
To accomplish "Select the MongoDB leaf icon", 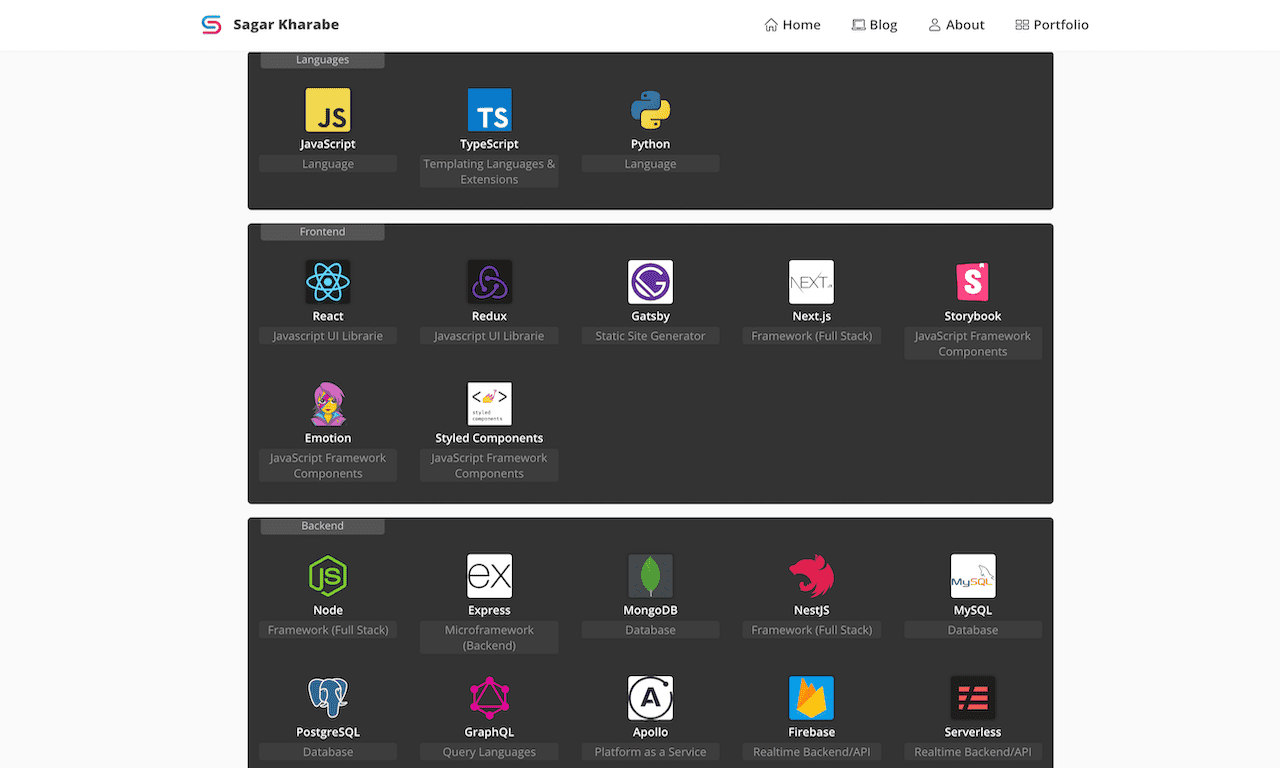I will (x=650, y=576).
